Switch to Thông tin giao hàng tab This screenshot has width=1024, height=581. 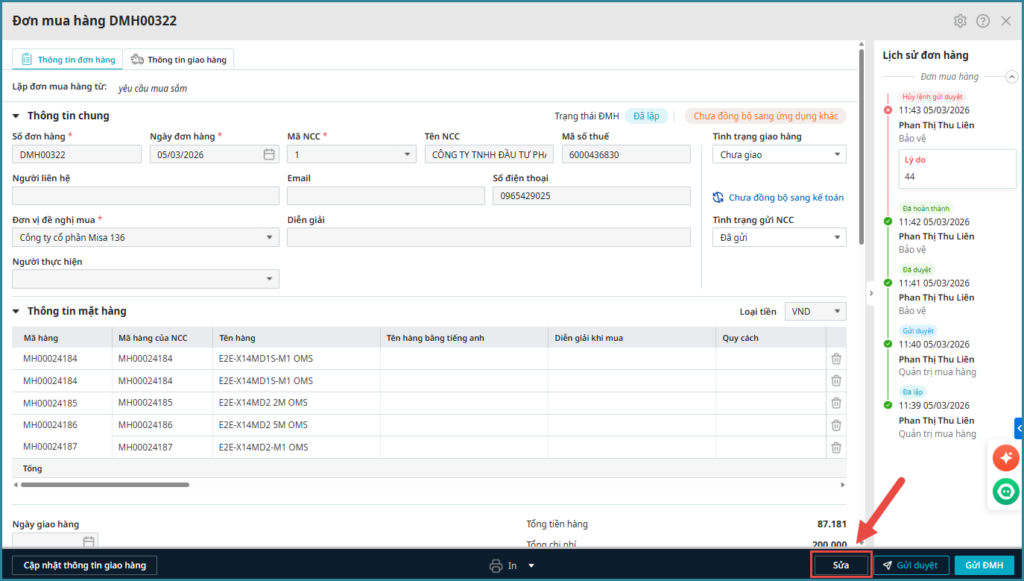[x=179, y=60]
